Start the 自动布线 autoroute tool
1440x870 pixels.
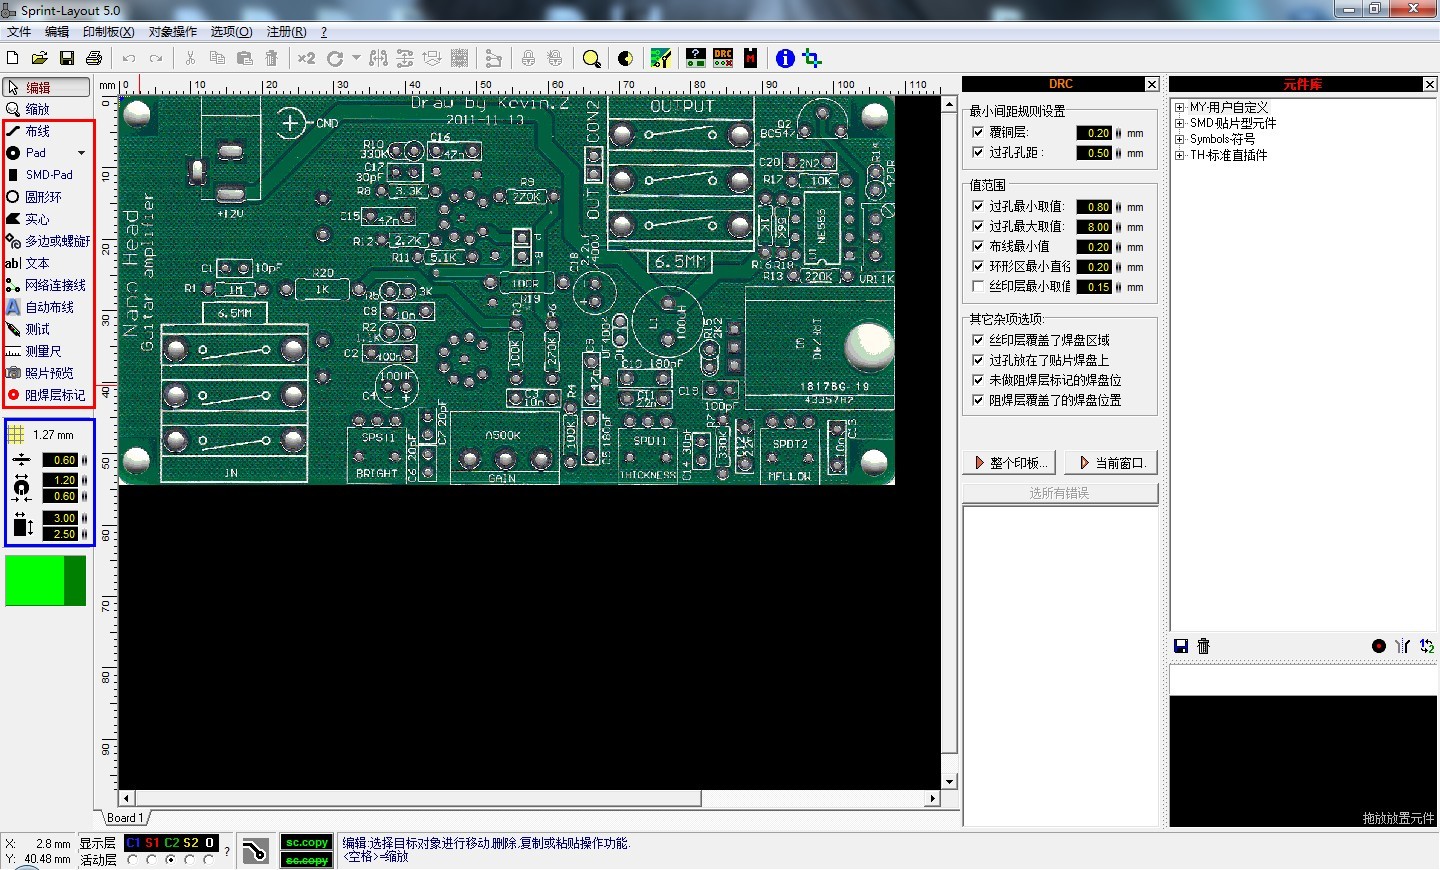click(x=47, y=307)
